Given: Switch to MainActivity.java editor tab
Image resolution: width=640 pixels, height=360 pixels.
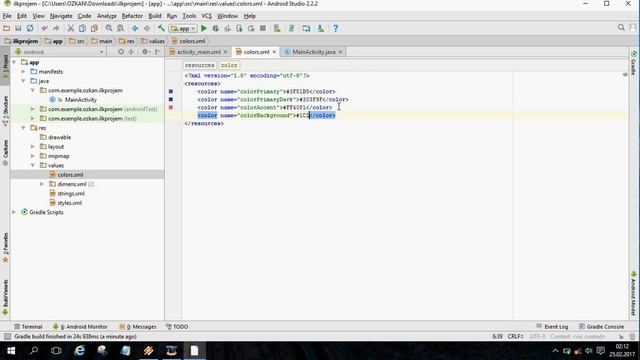Looking at the screenshot, I should pos(313,52).
